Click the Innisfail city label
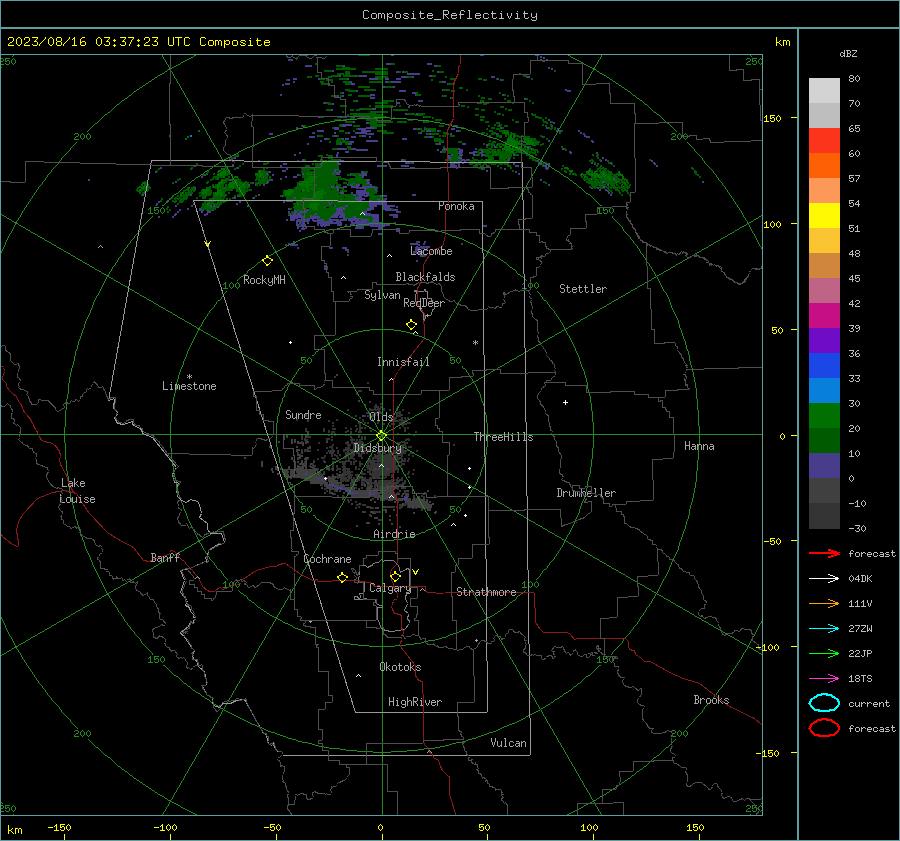The width and height of the screenshot is (900, 841). pyautogui.click(x=403, y=362)
